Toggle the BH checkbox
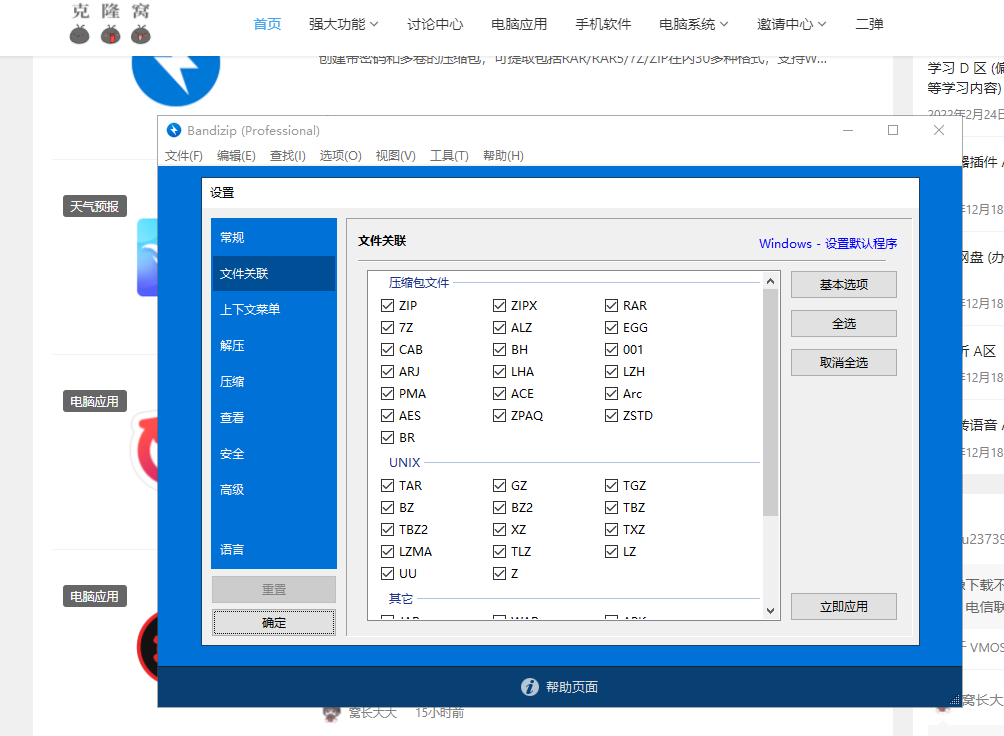Screen dimensions: 1004x736 tap(499, 350)
